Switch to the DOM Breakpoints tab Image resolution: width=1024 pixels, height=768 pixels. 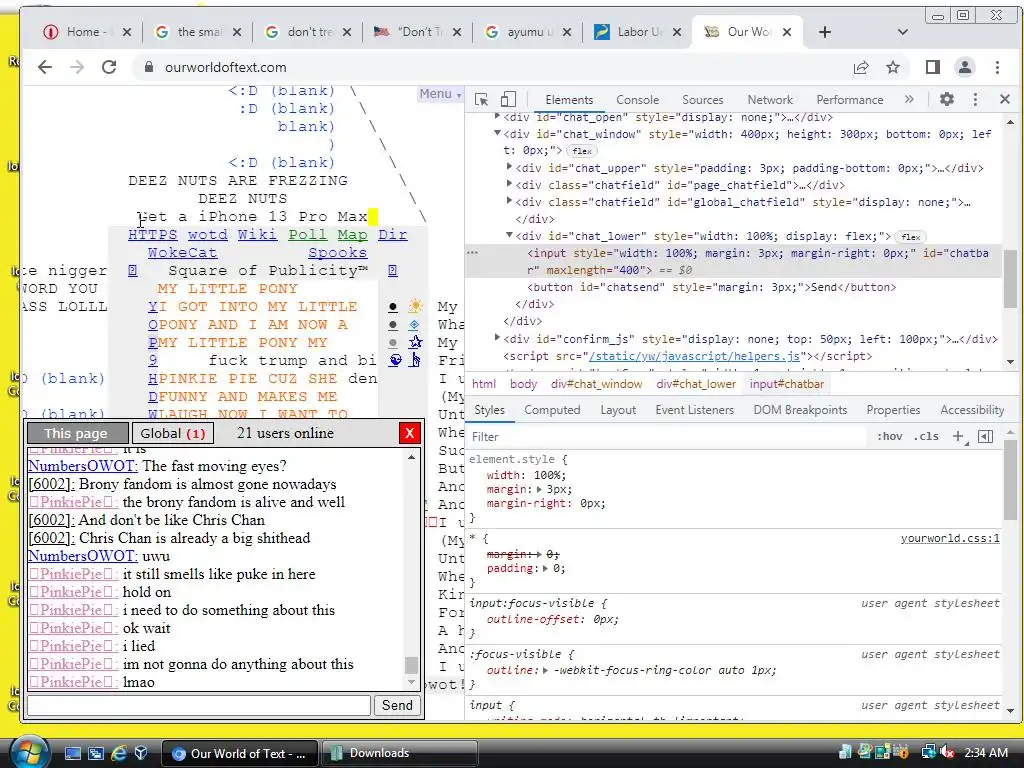coord(800,410)
